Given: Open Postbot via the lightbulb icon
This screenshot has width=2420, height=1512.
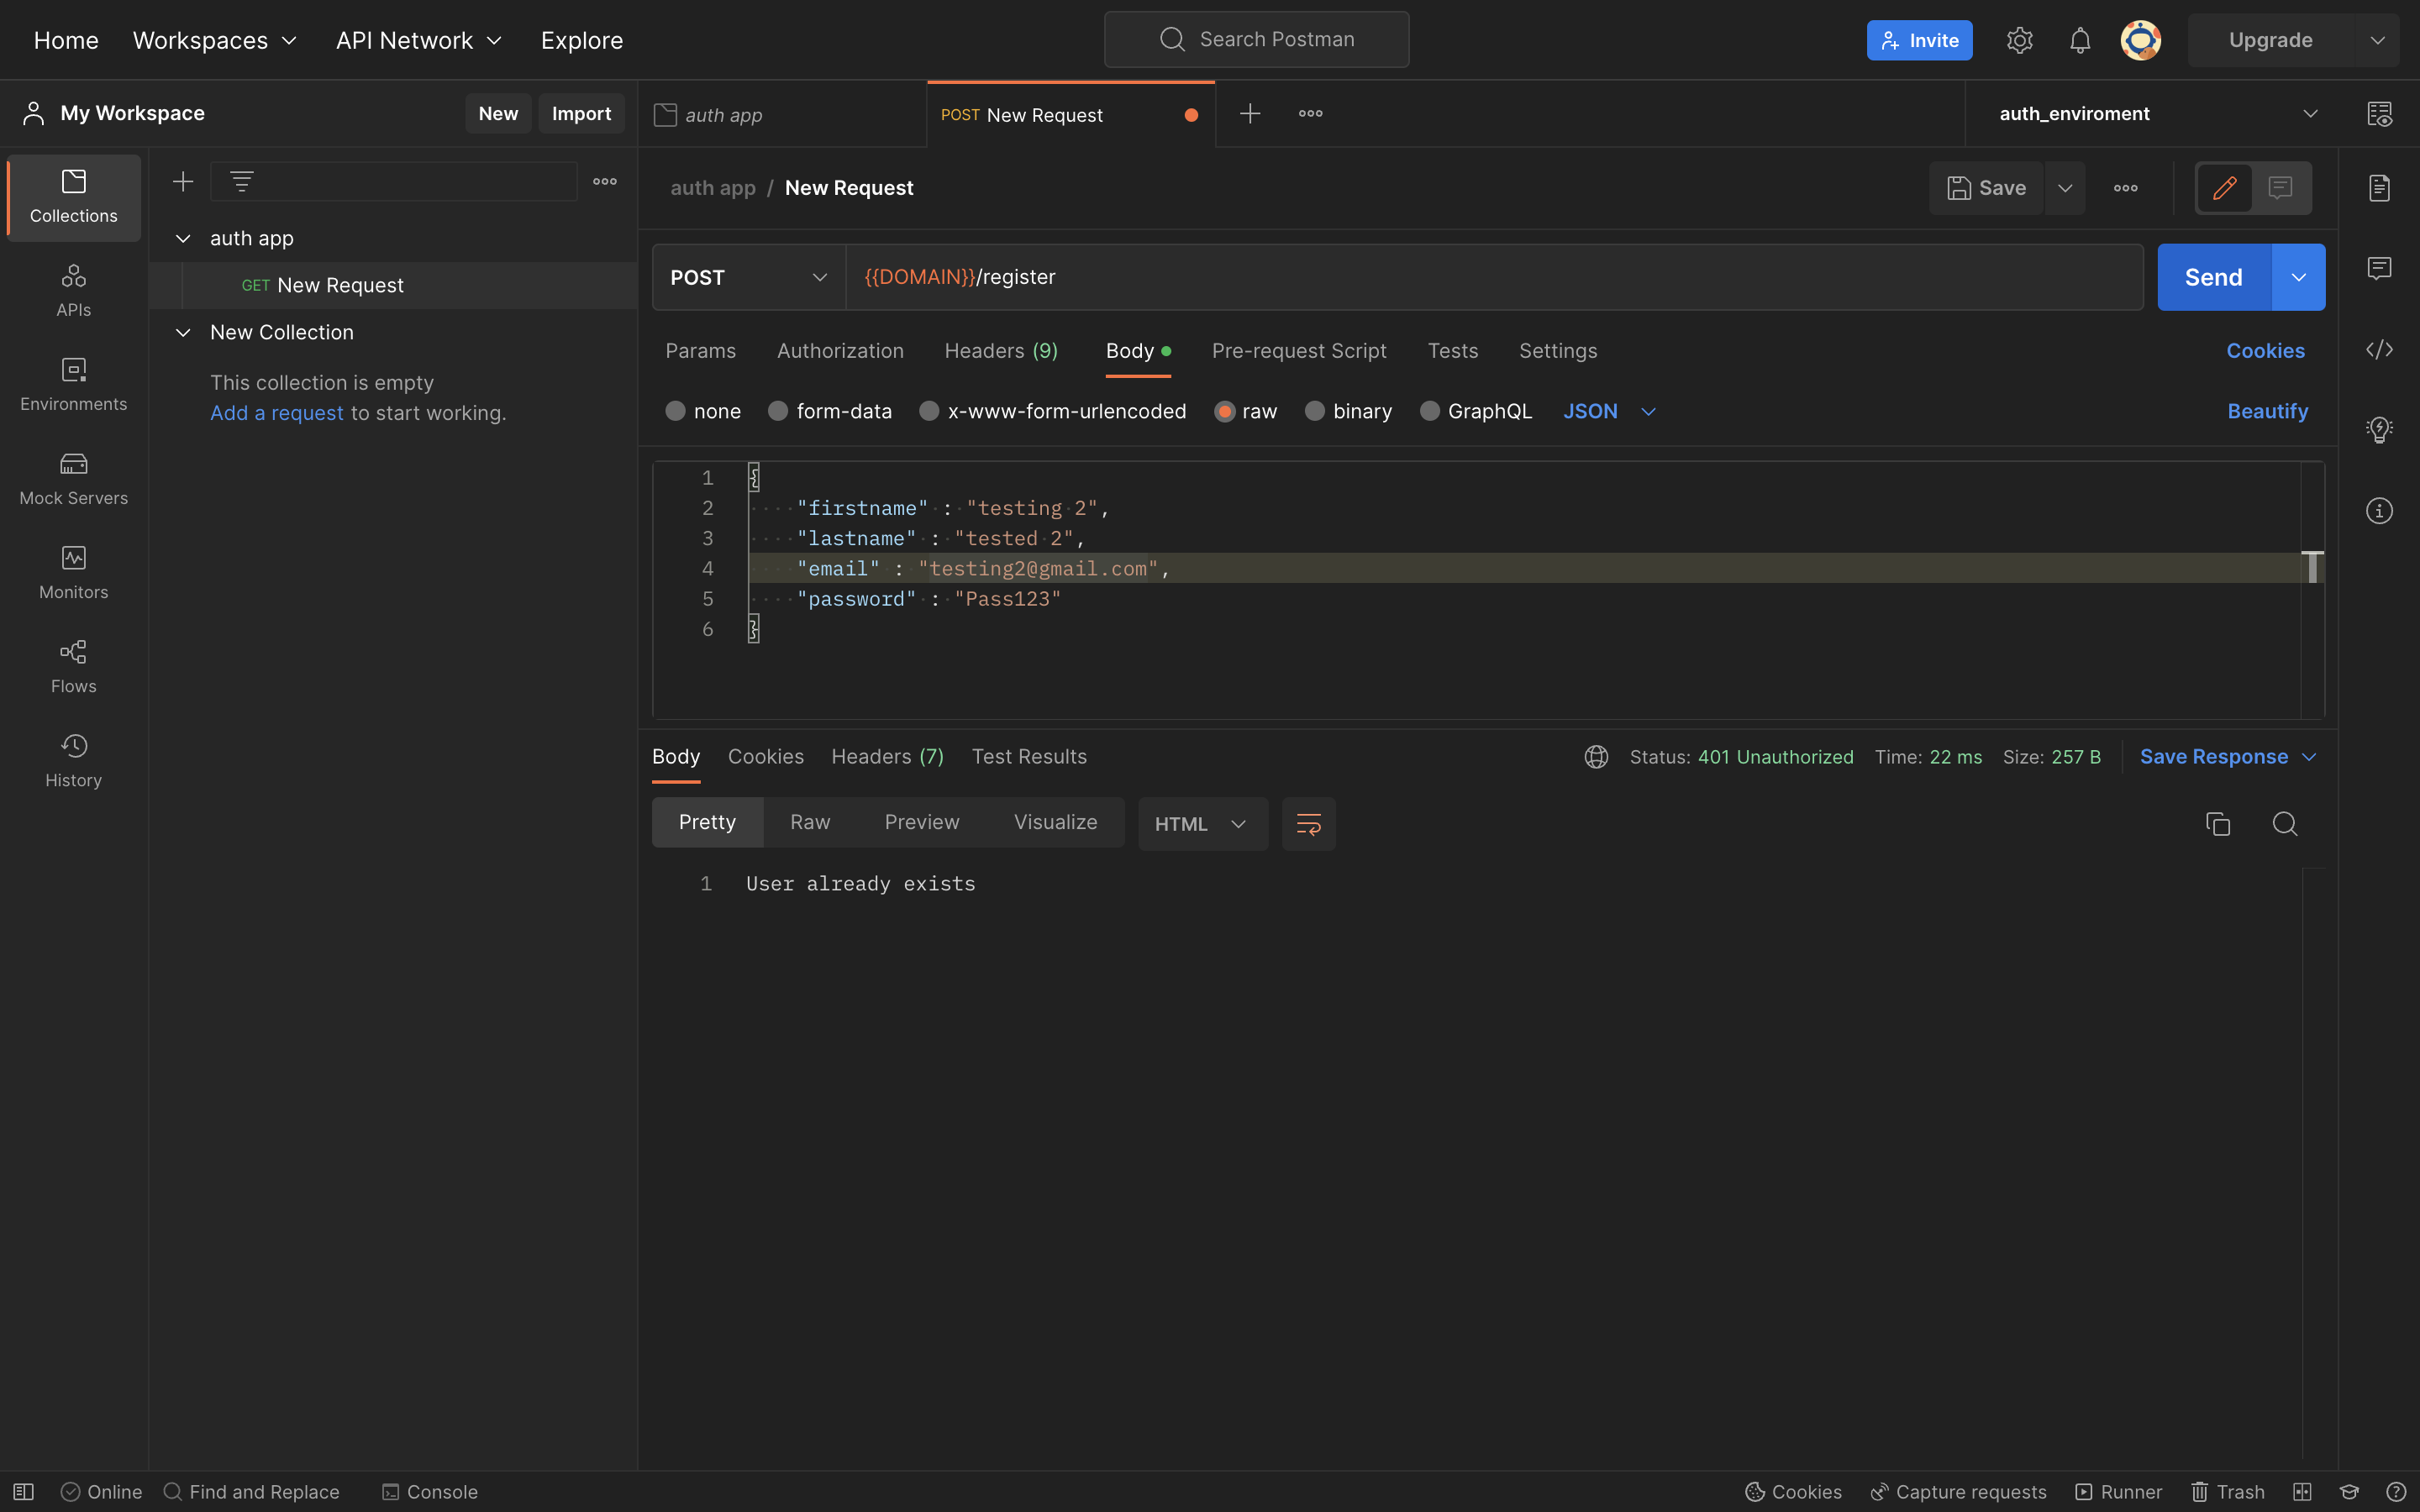Looking at the screenshot, I should click(2380, 429).
